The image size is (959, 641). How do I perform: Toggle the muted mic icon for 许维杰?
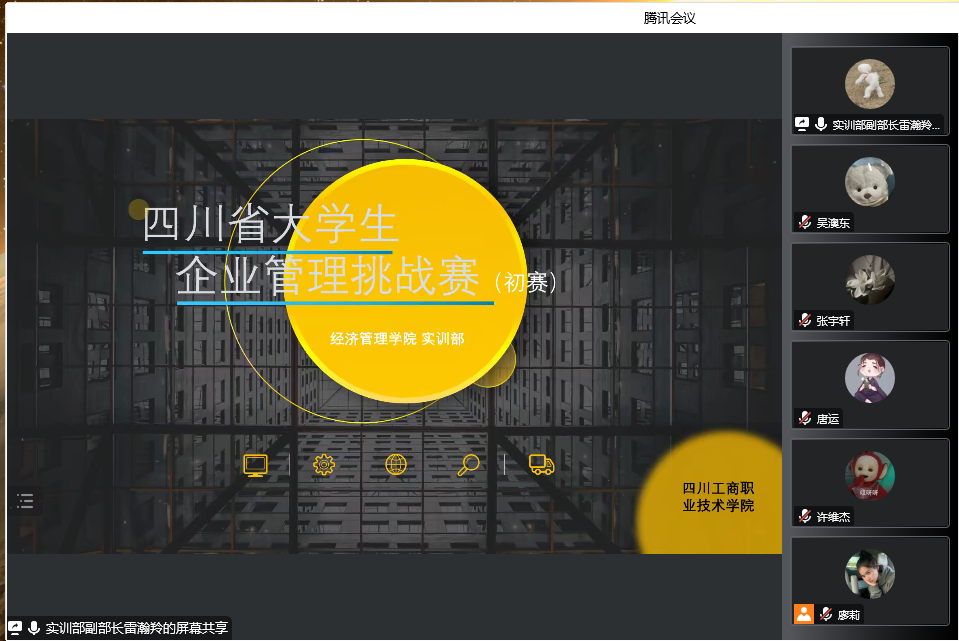pos(804,516)
